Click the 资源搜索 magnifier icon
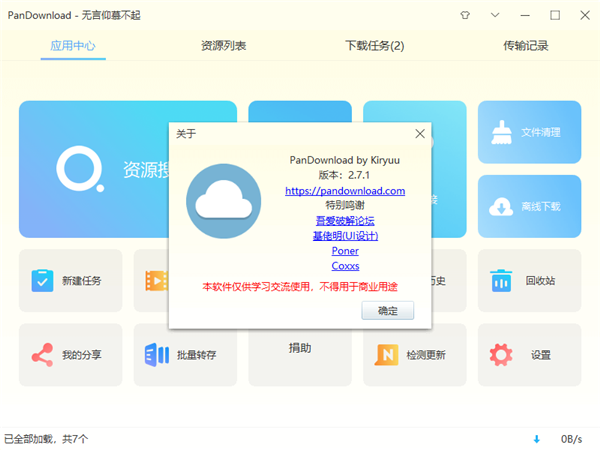Image resolution: width=600 pixels, height=450 pixels. pos(80,169)
